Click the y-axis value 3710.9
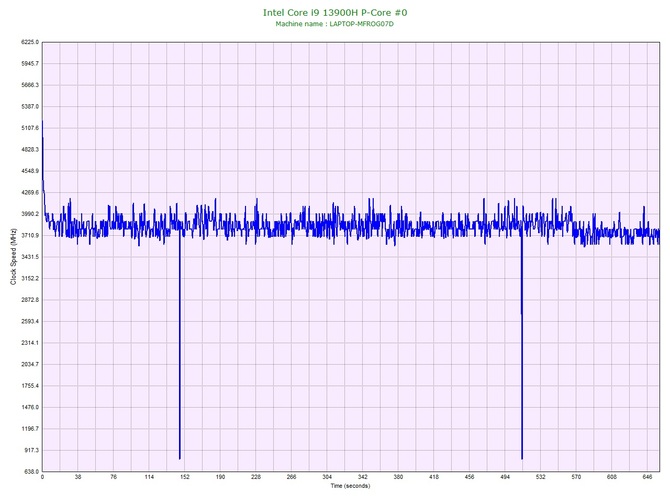This screenshot has width=670, height=503. click(30, 235)
